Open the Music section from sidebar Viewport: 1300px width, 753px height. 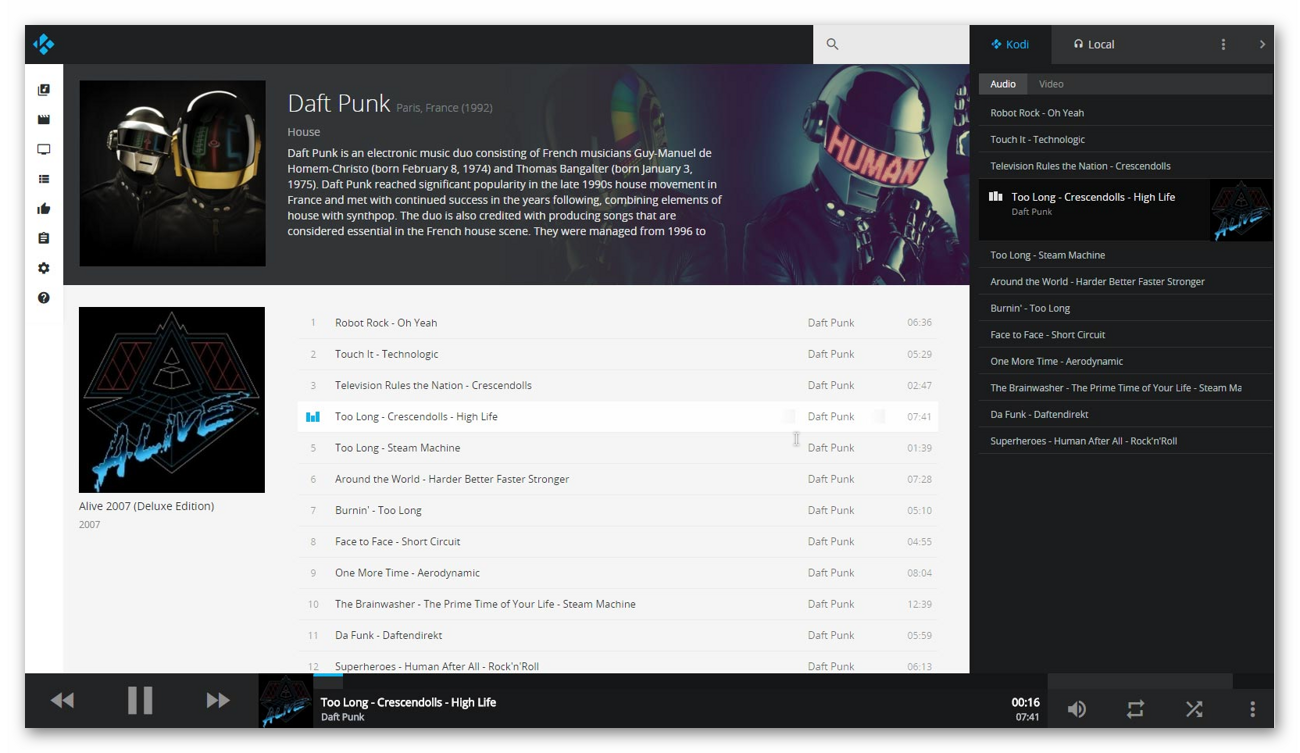point(44,90)
